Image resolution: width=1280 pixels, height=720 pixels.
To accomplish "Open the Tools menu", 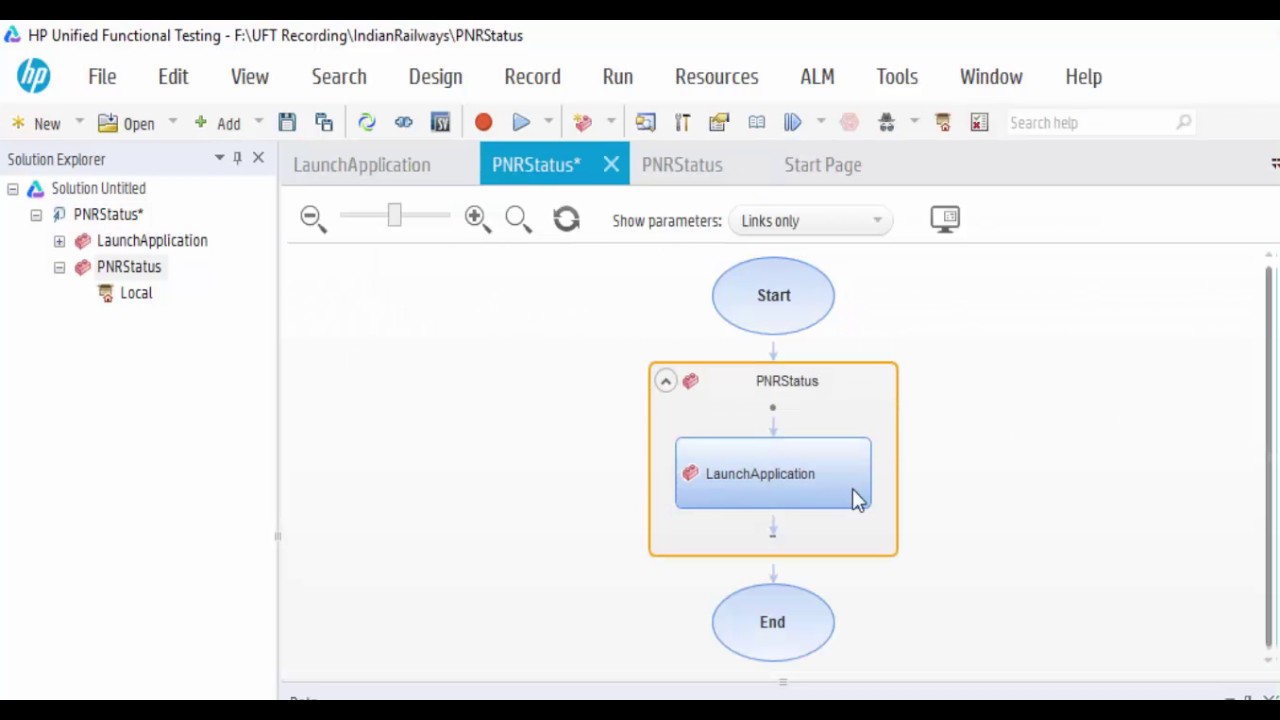I will [x=897, y=77].
